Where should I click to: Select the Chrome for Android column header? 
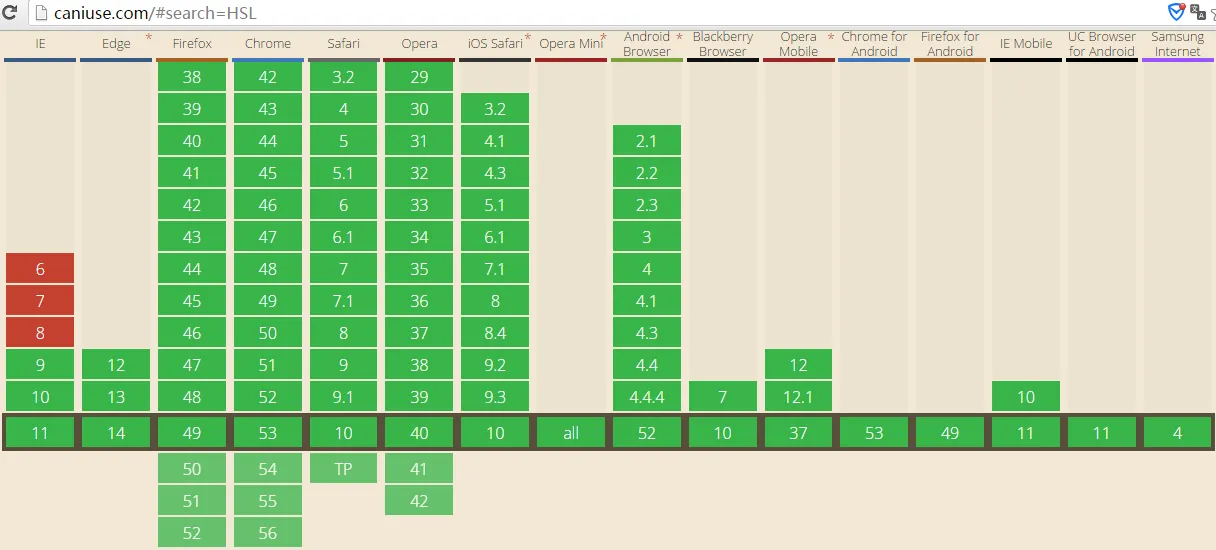point(874,44)
